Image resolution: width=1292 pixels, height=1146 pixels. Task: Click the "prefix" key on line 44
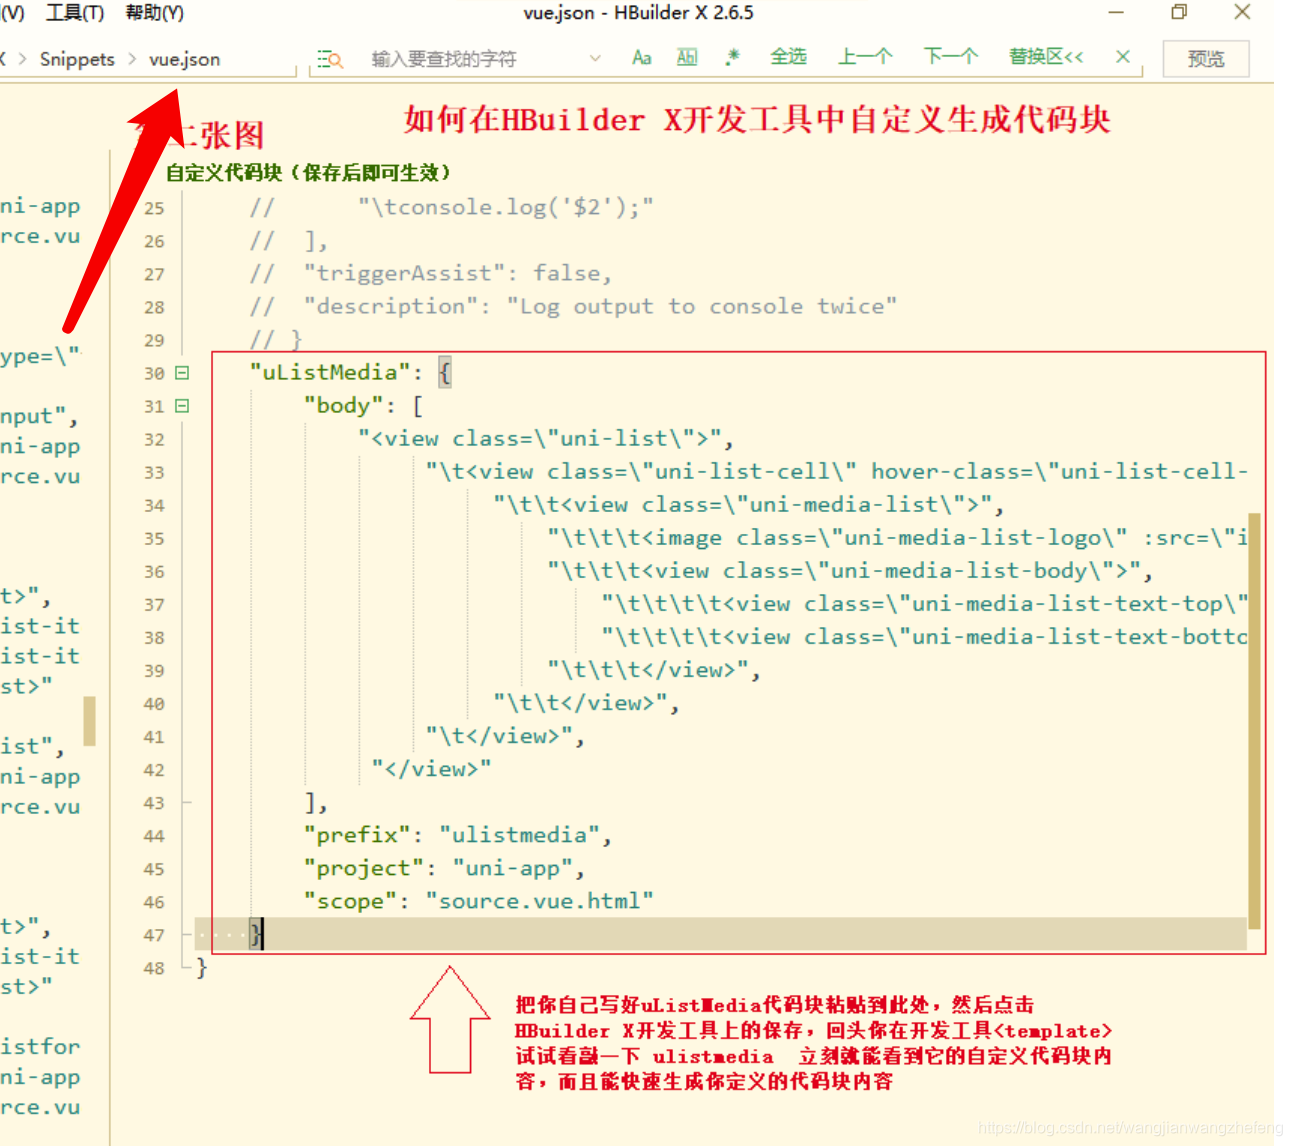tap(357, 835)
